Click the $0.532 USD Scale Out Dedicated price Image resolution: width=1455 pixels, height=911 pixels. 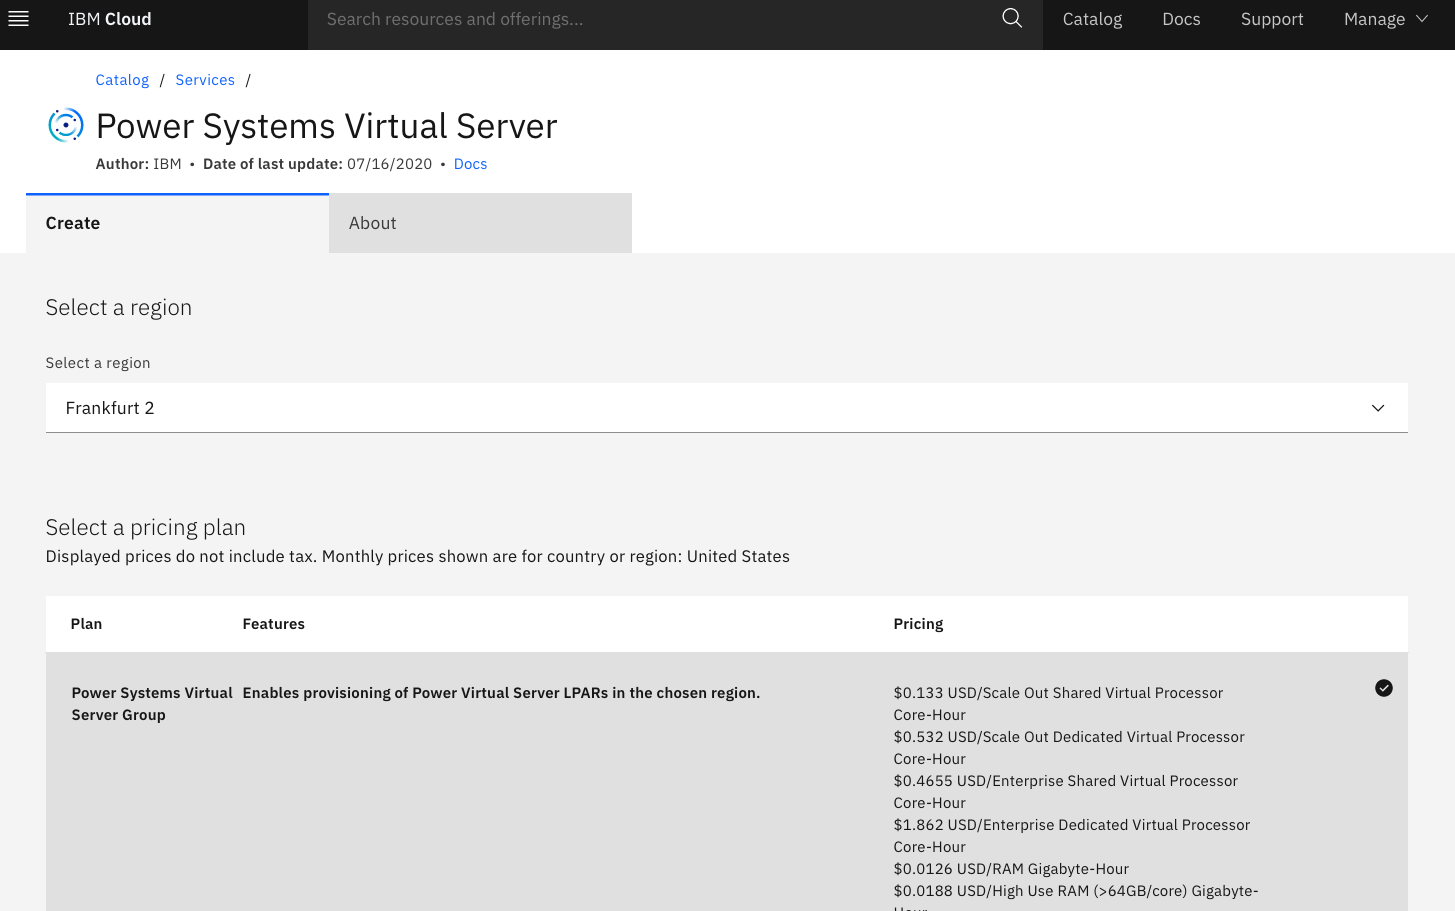[x=1069, y=748]
